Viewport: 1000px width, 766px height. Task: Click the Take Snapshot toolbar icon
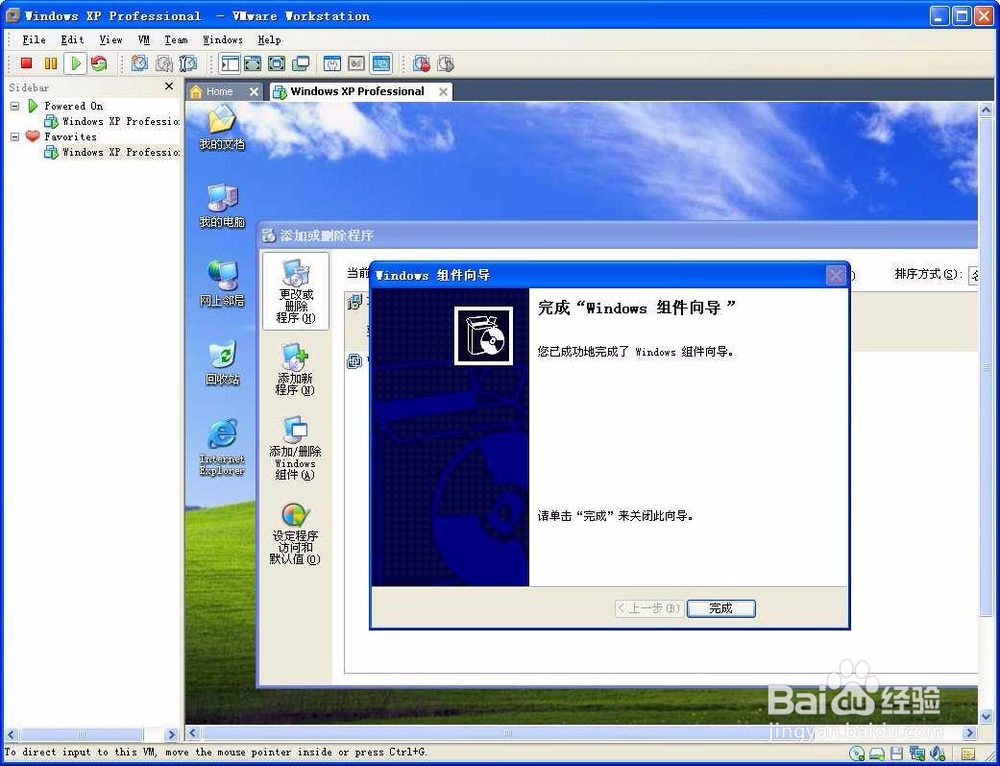point(140,63)
